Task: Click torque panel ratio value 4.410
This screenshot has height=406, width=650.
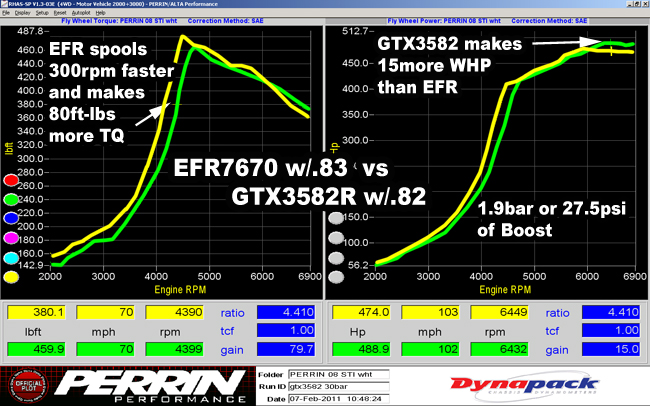Action: pyautogui.click(x=286, y=312)
